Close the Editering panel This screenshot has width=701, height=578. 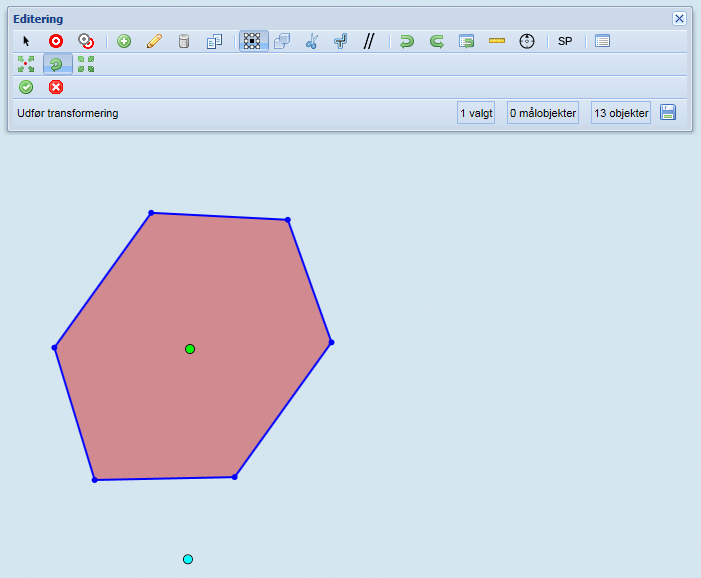pyautogui.click(x=679, y=18)
